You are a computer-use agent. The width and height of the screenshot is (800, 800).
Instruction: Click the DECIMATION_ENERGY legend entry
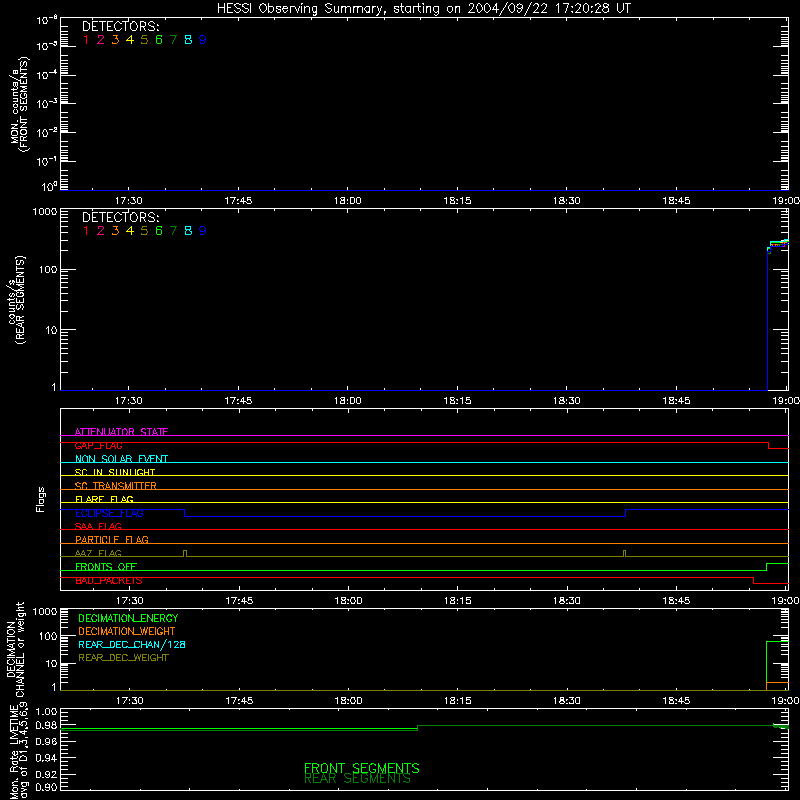tap(128, 618)
